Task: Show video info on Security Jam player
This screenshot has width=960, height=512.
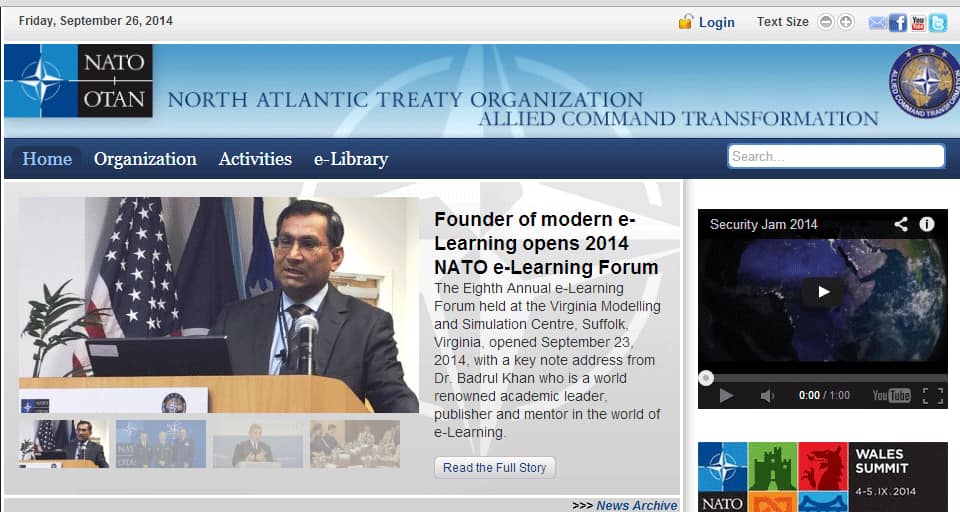Action: (927, 224)
